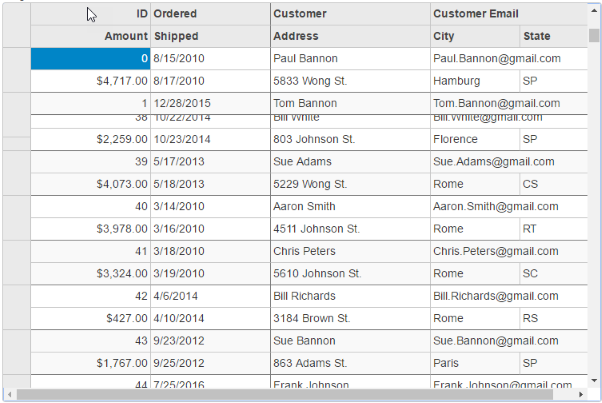Screen dimensions: 602x403
Task: Sort by the Customer column header
Action: 350,14
